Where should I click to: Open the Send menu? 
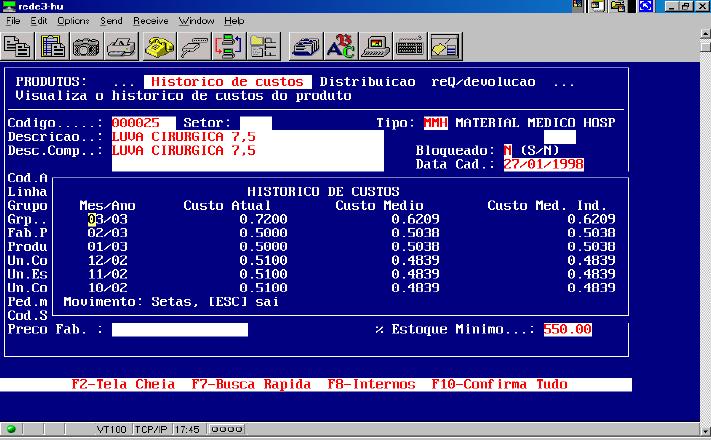click(x=111, y=21)
